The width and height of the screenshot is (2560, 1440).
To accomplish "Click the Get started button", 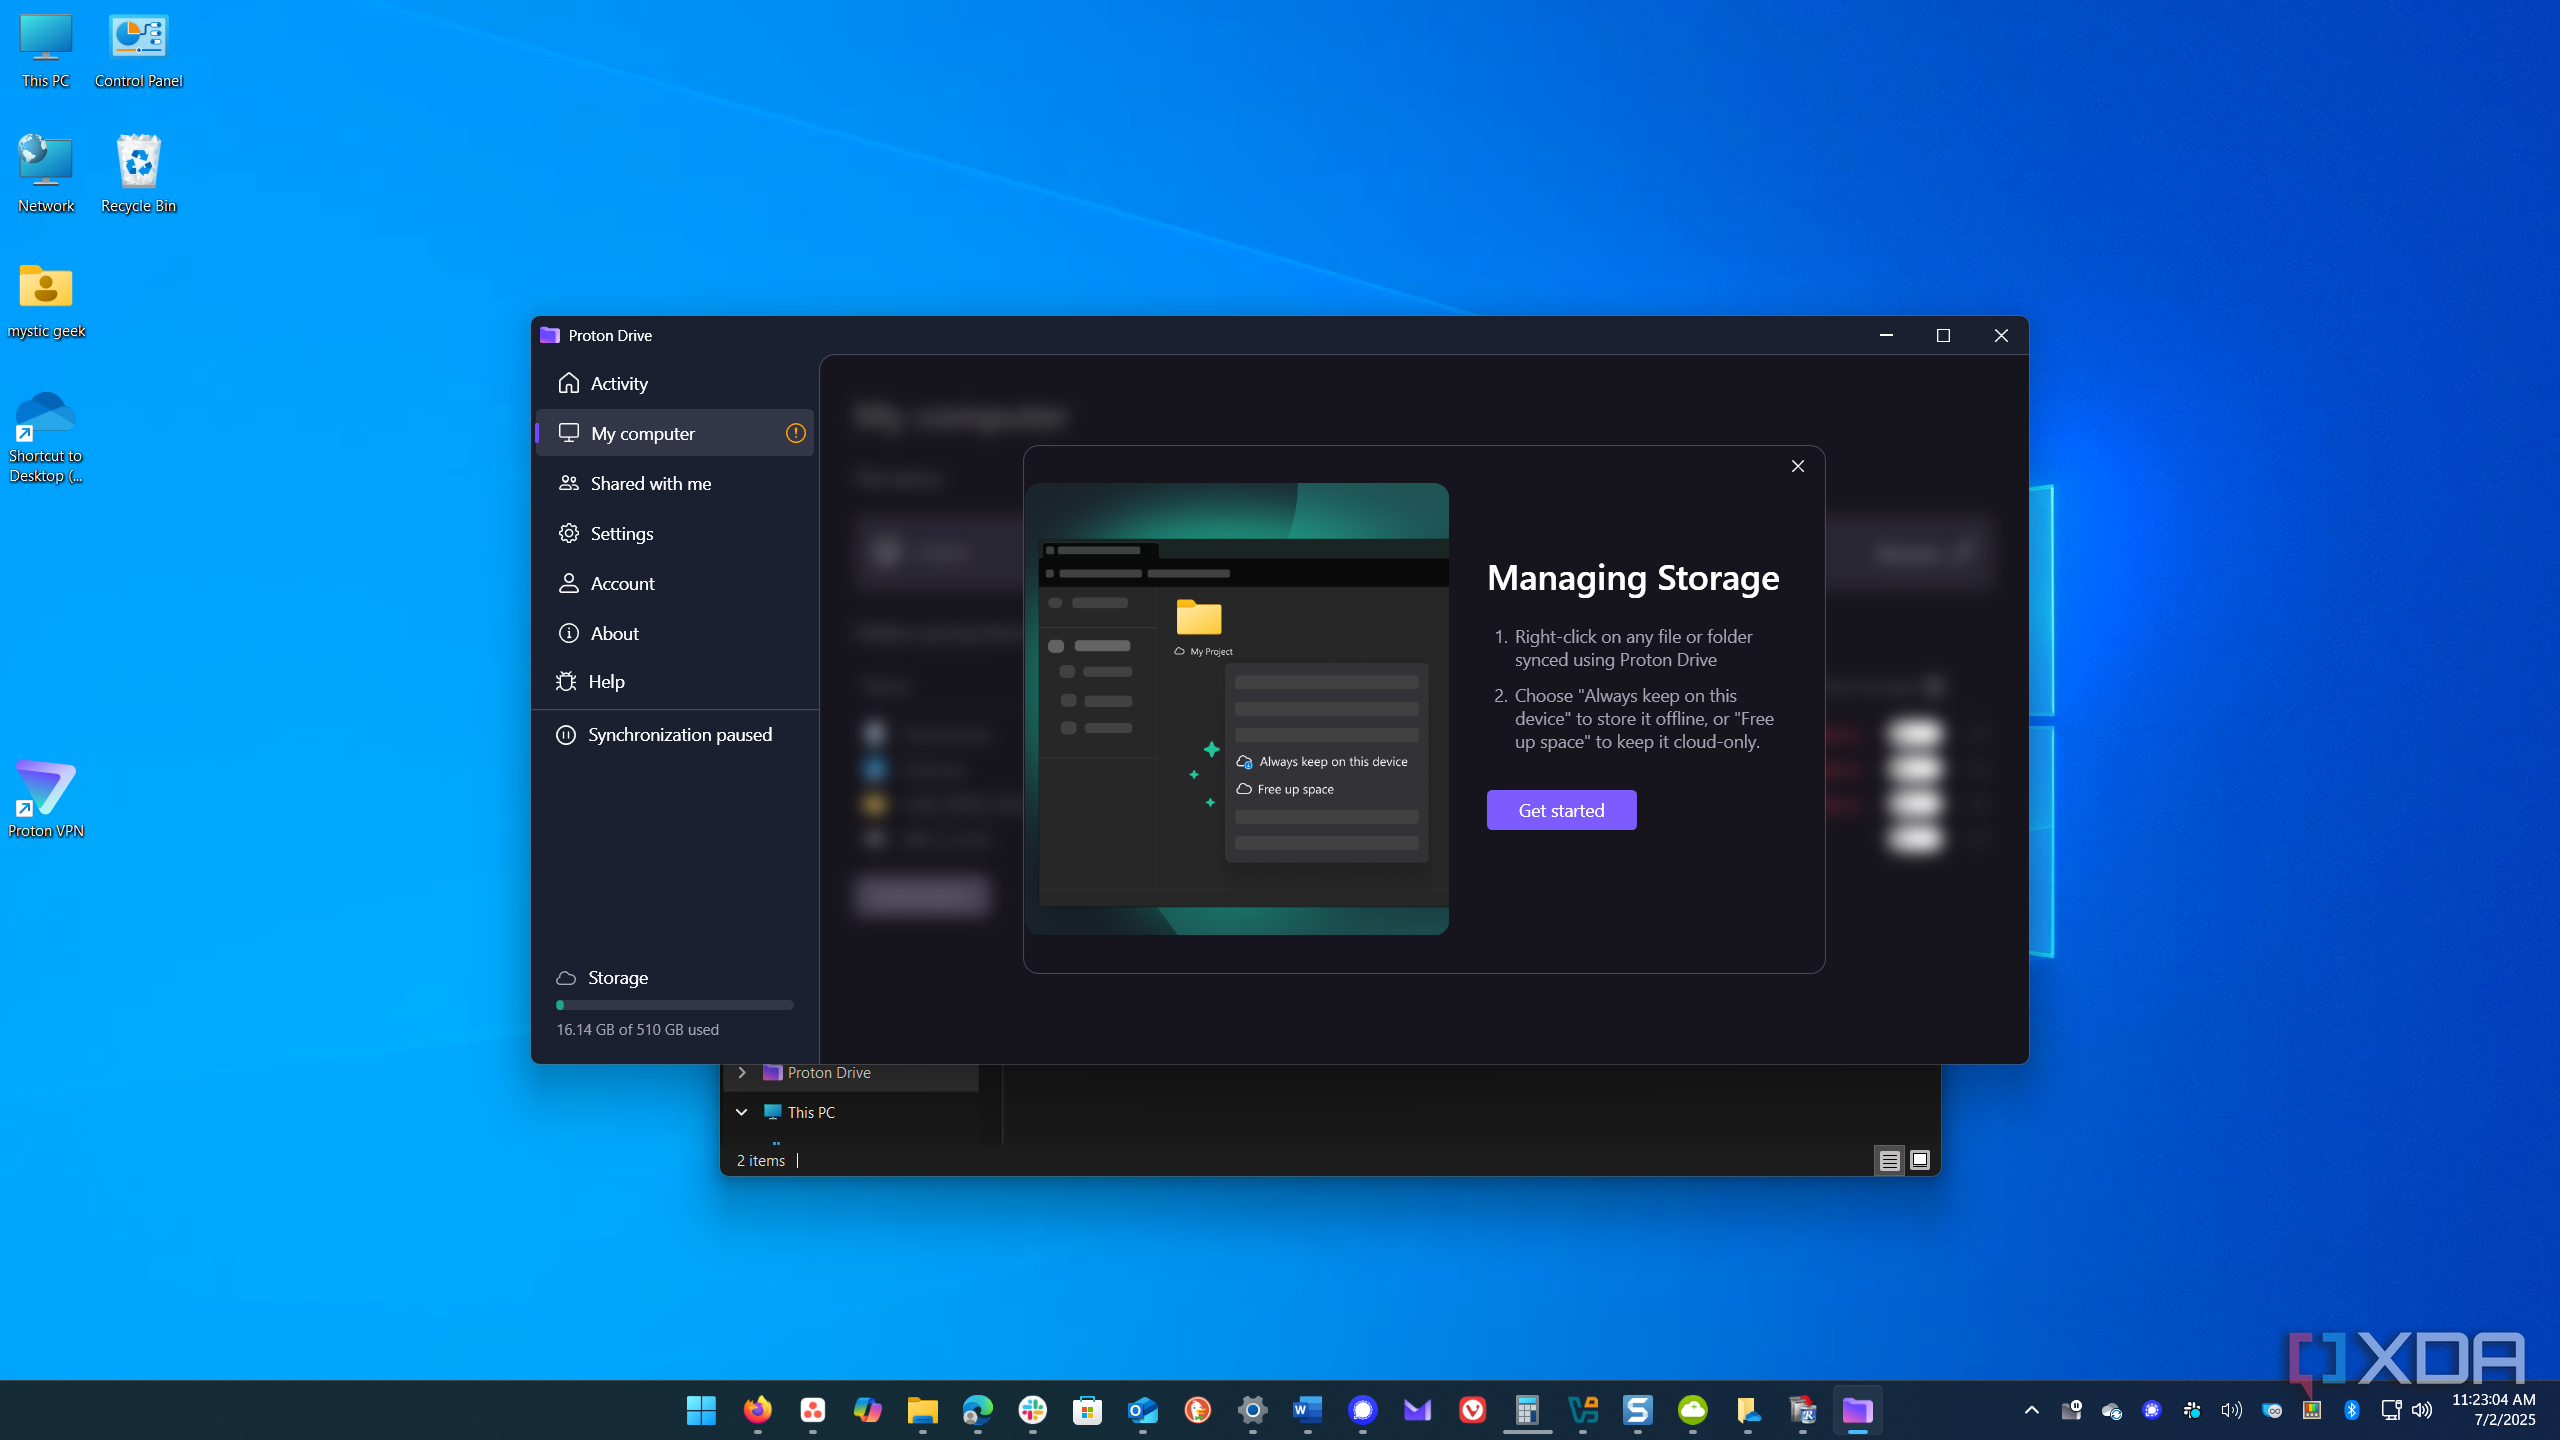I will point(1561,810).
